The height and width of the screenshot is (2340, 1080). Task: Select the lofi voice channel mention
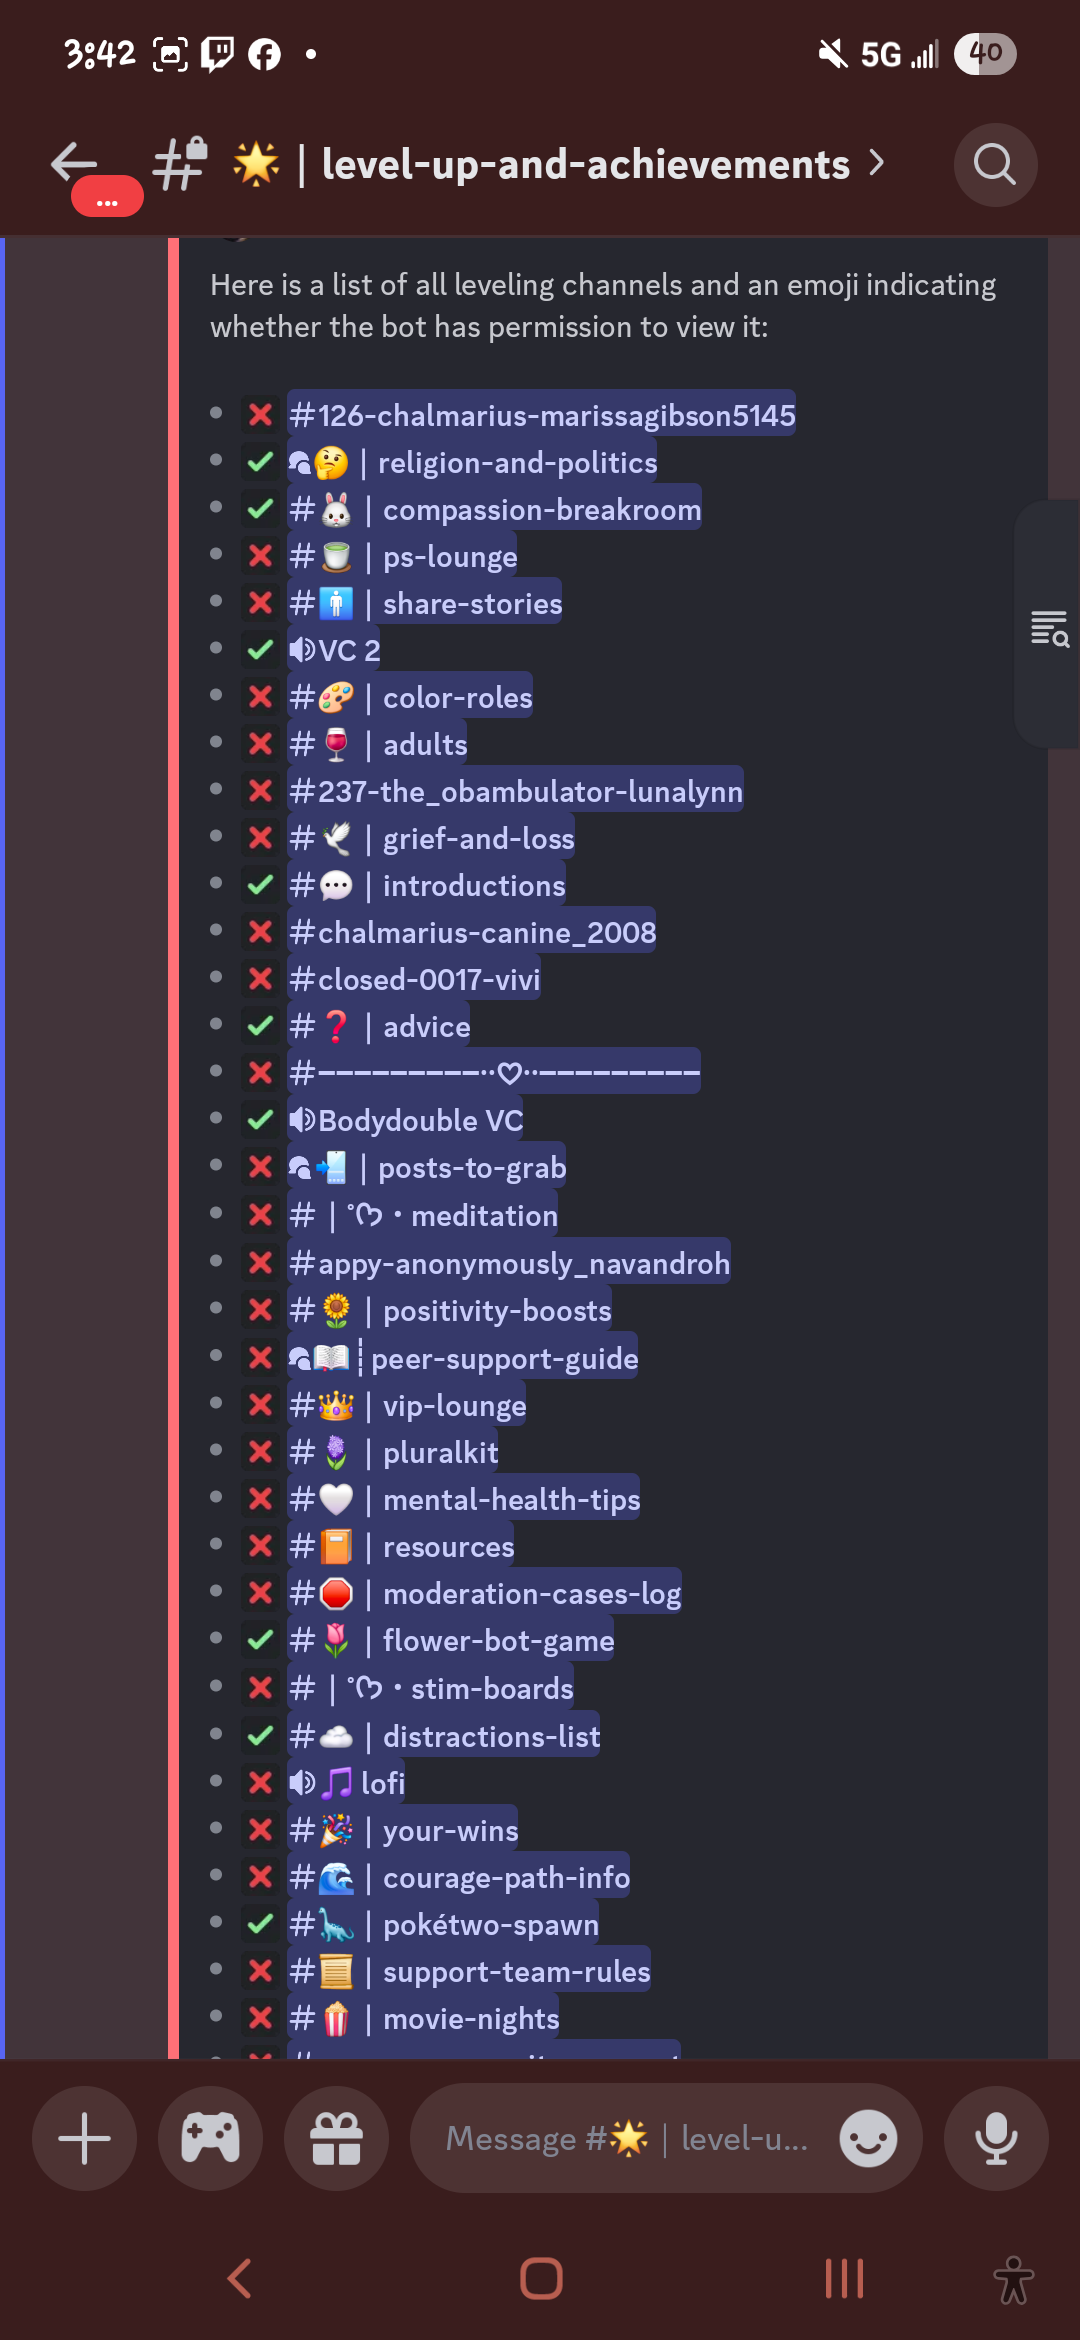347,1782
